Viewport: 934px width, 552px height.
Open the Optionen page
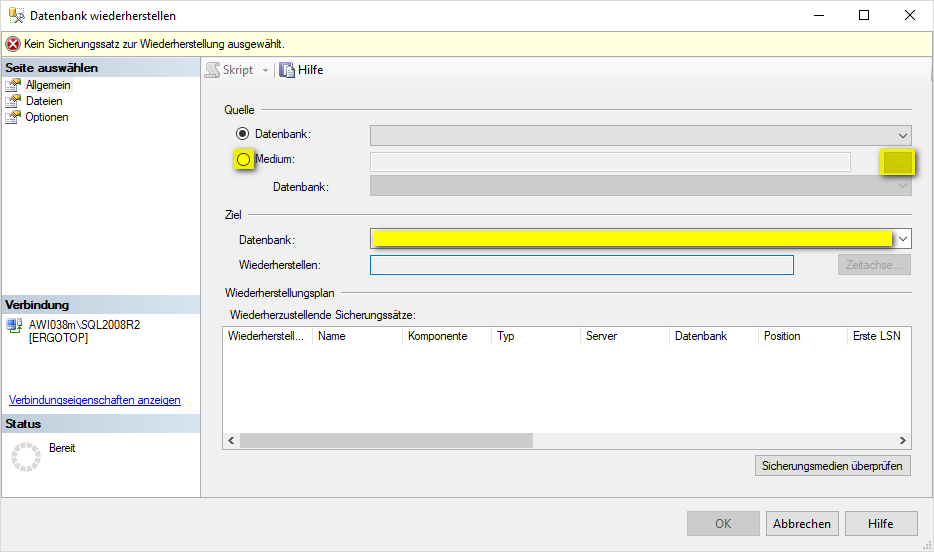click(x=47, y=117)
